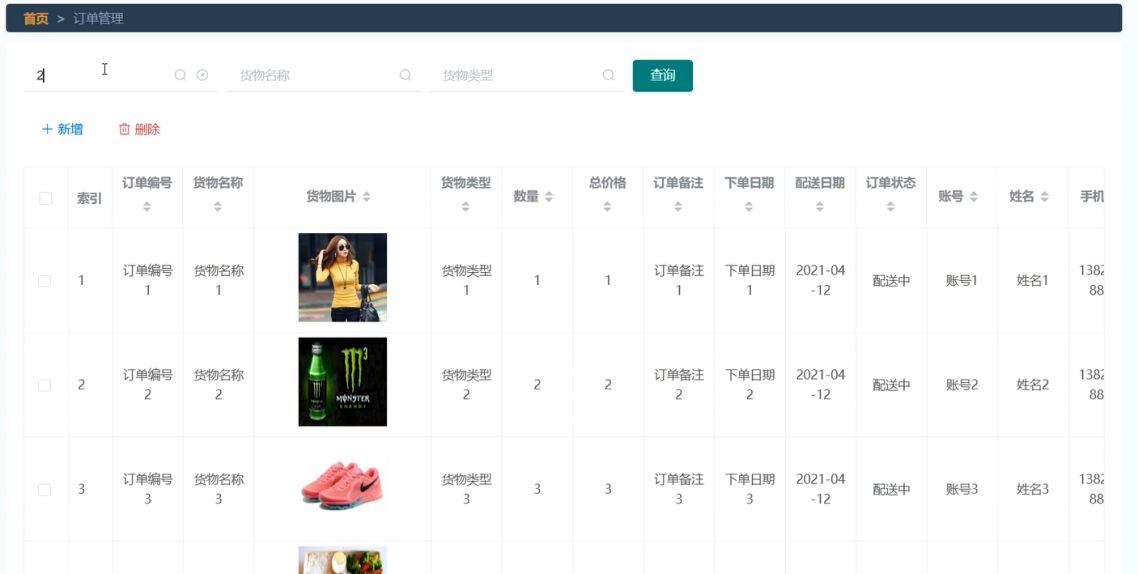Screen dimensions: 1138x574
Task: Toggle the select-all checkbox in table header
Action: [45, 198]
